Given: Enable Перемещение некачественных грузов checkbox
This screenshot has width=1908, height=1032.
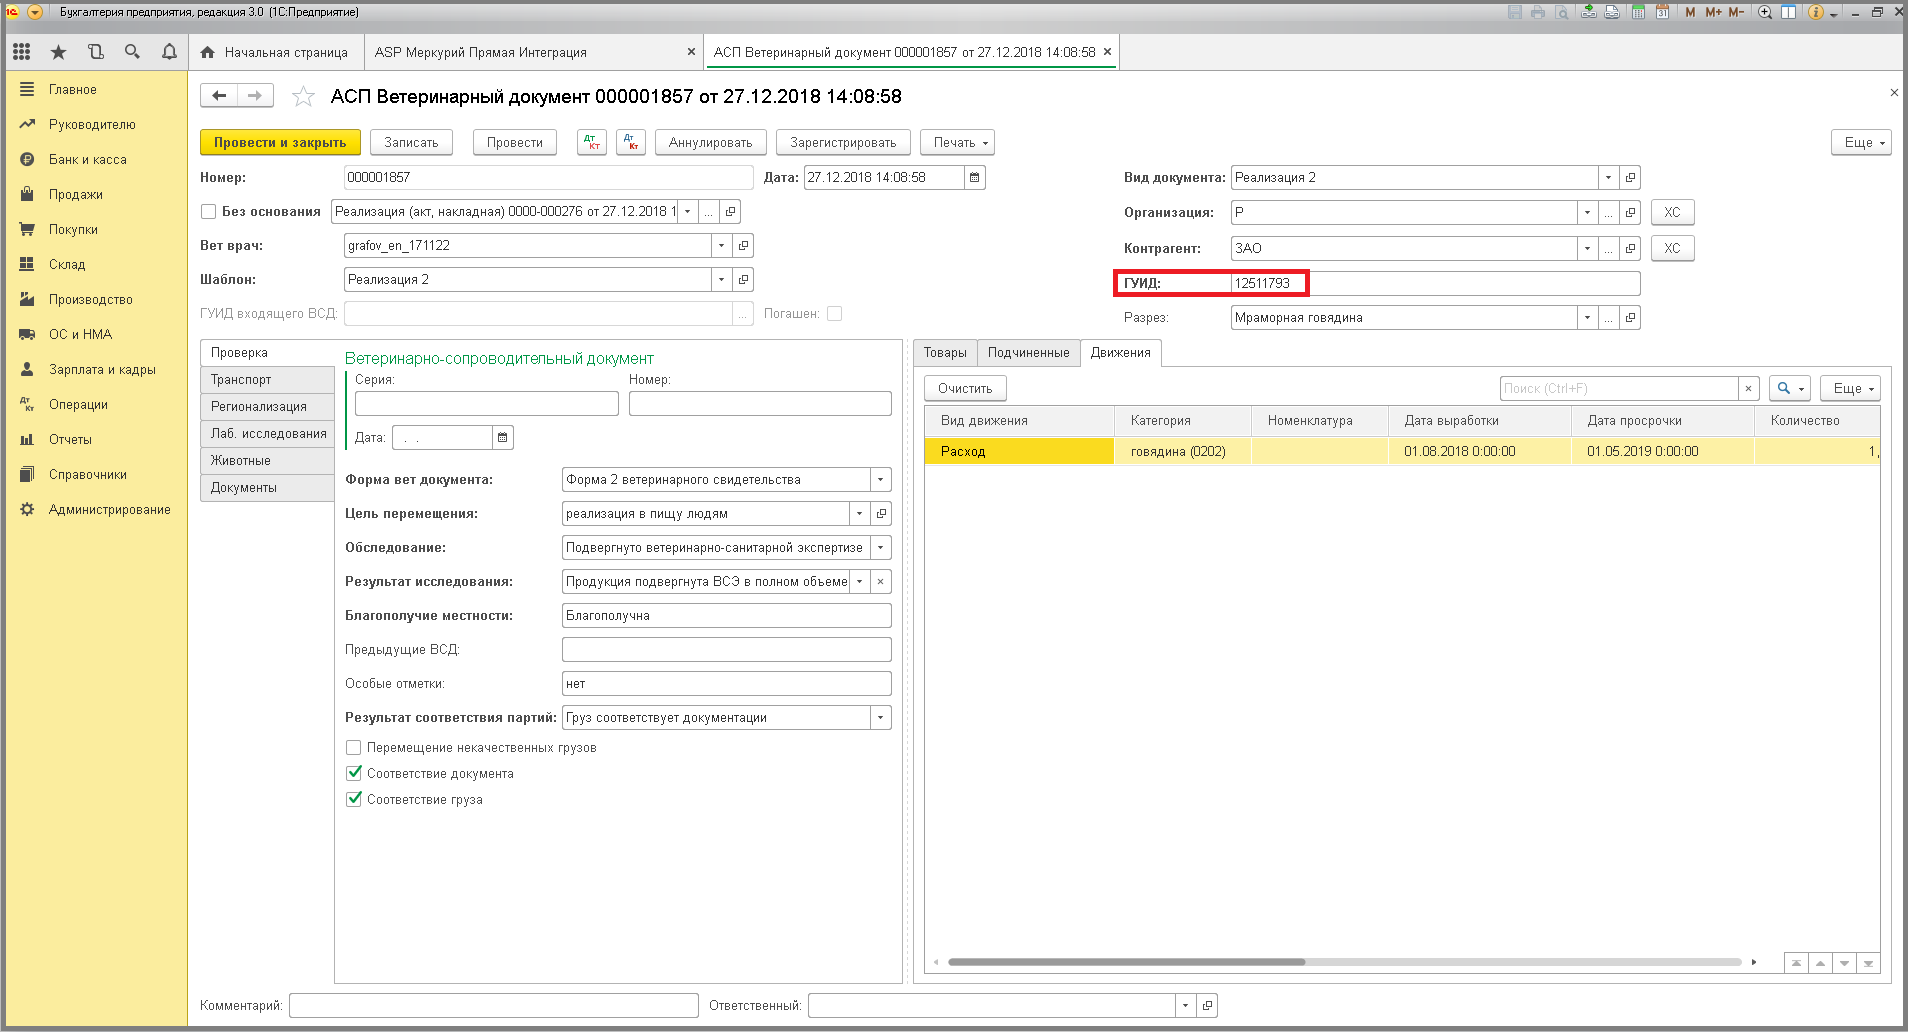Looking at the screenshot, I should [x=353, y=748].
